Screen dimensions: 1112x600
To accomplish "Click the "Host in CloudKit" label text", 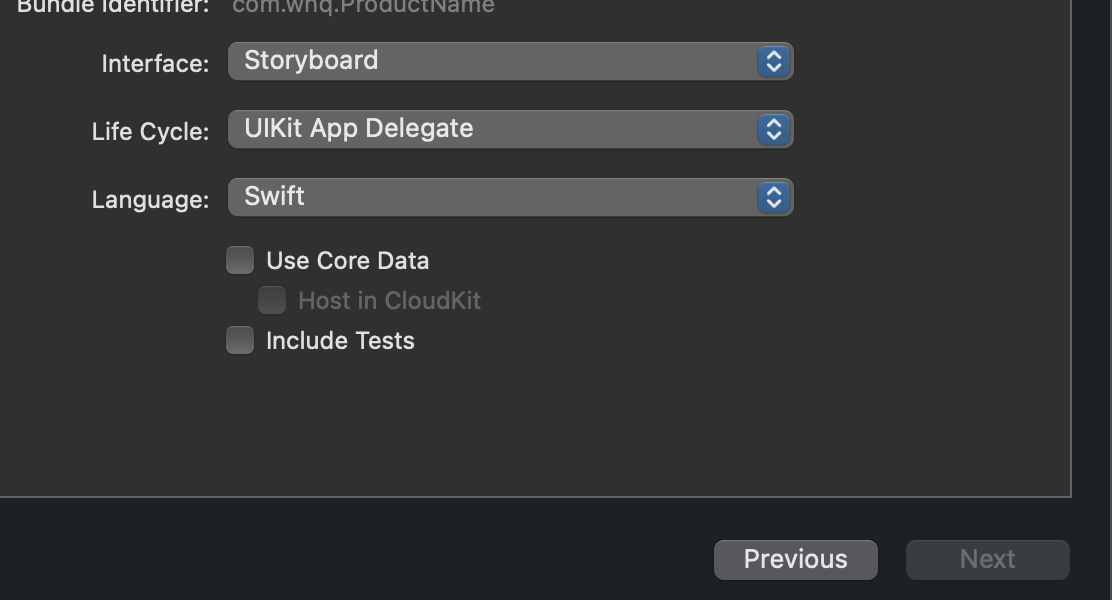I will [389, 301].
